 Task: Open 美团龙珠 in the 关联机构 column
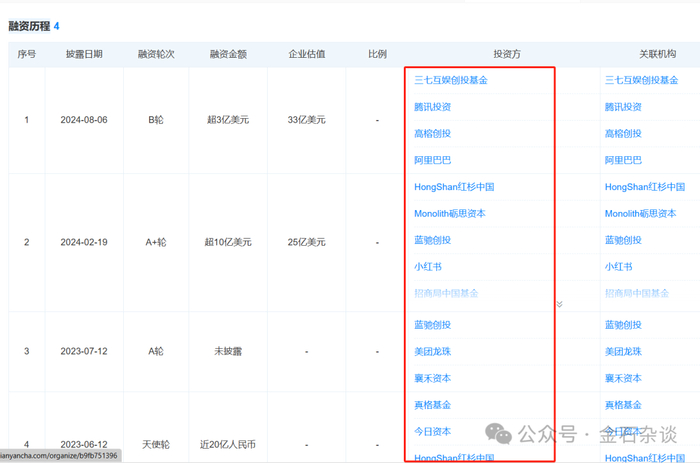click(623, 352)
